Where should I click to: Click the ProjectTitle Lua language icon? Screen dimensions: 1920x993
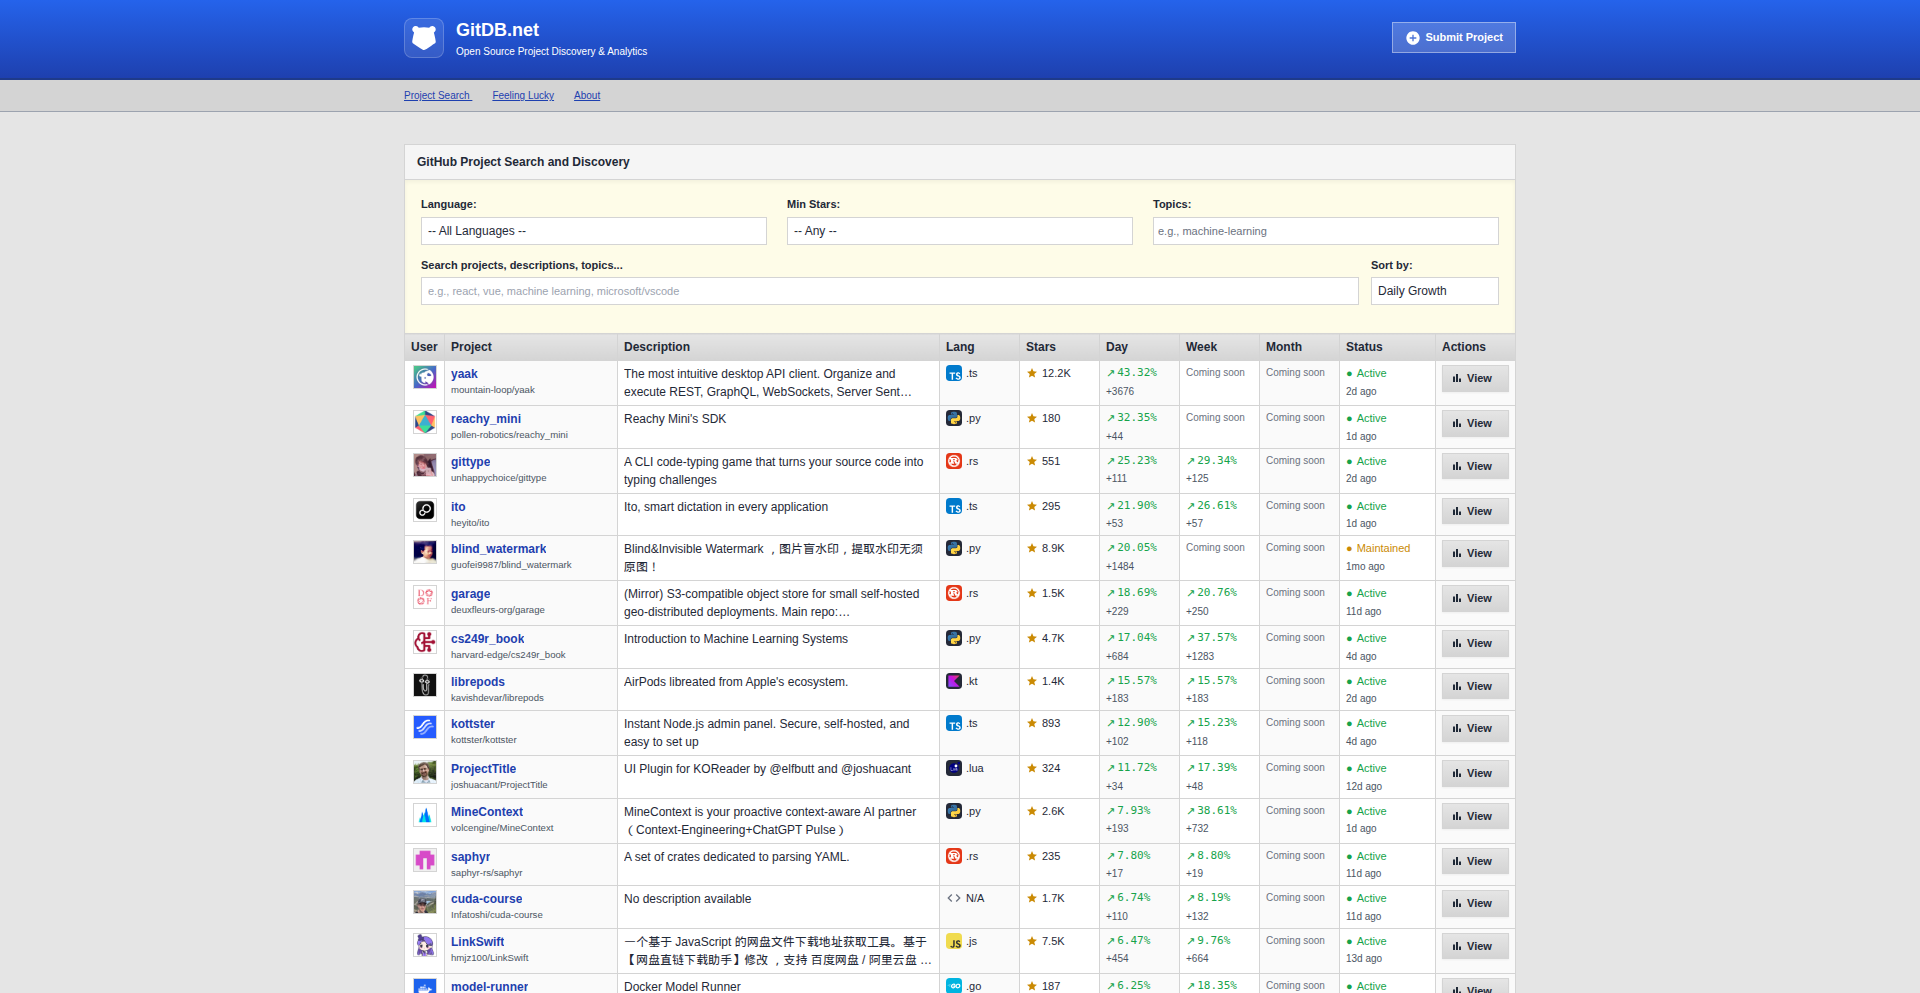pos(954,768)
